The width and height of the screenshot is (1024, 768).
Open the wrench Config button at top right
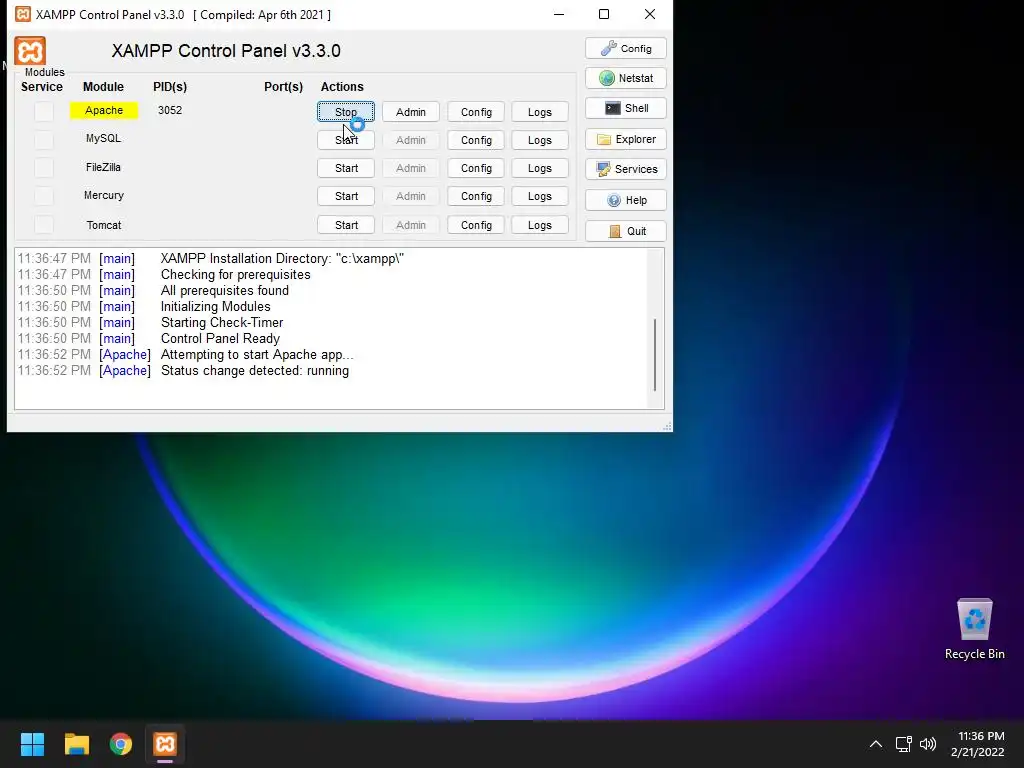[626, 48]
